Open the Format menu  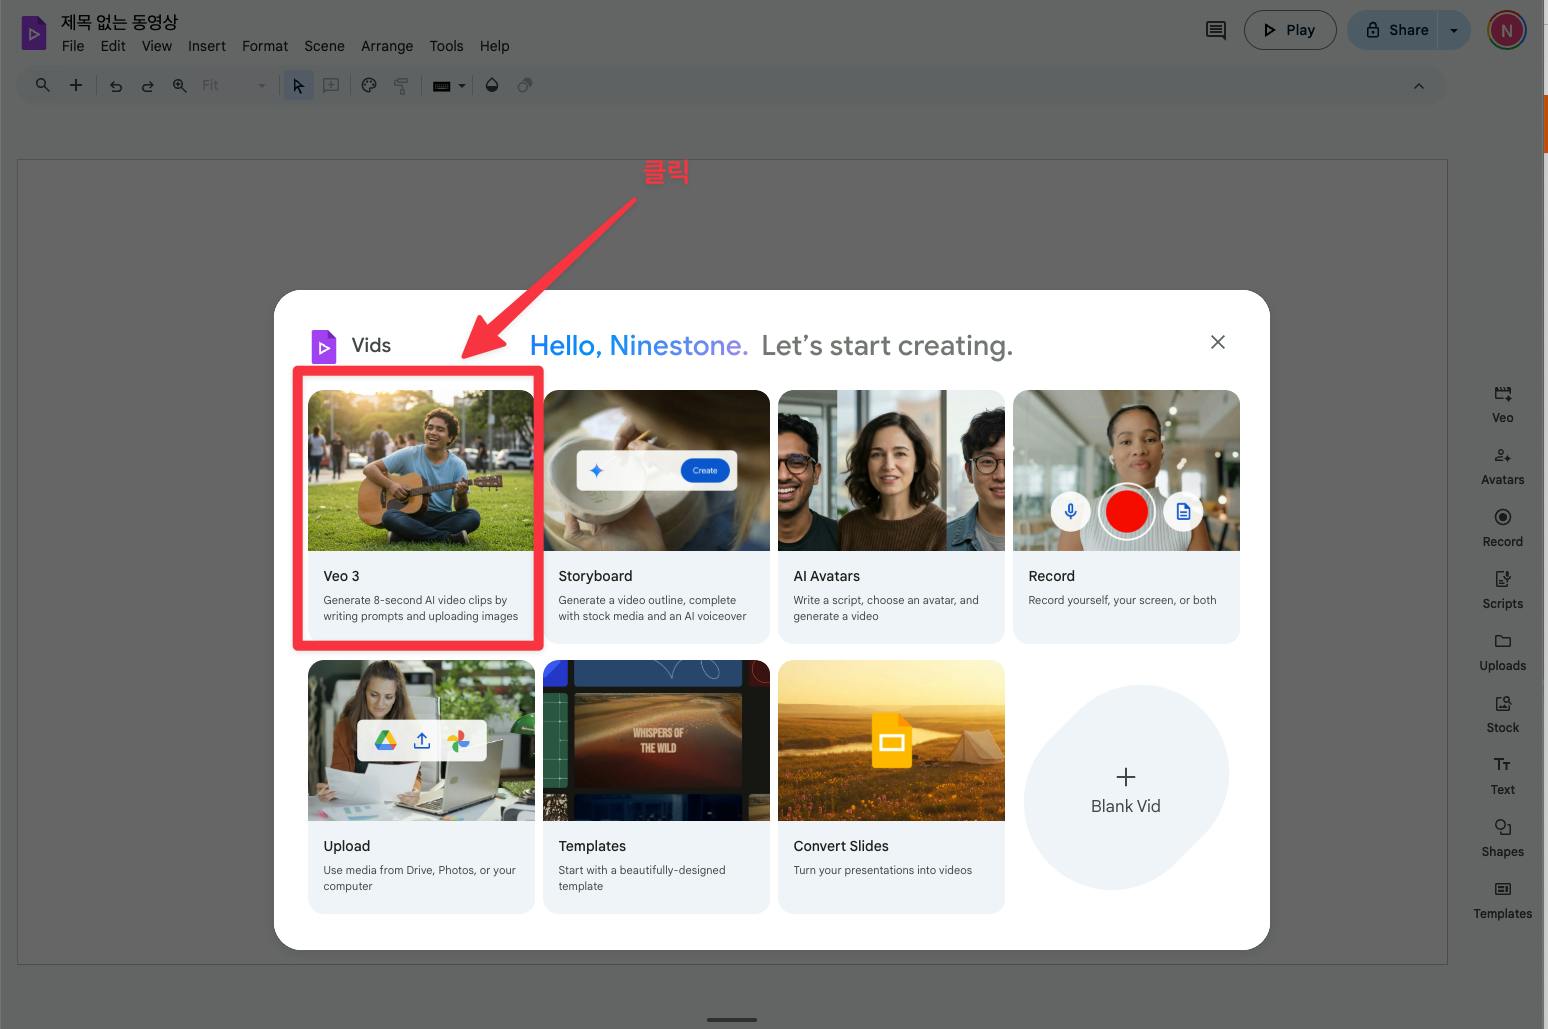tap(265, 46)
